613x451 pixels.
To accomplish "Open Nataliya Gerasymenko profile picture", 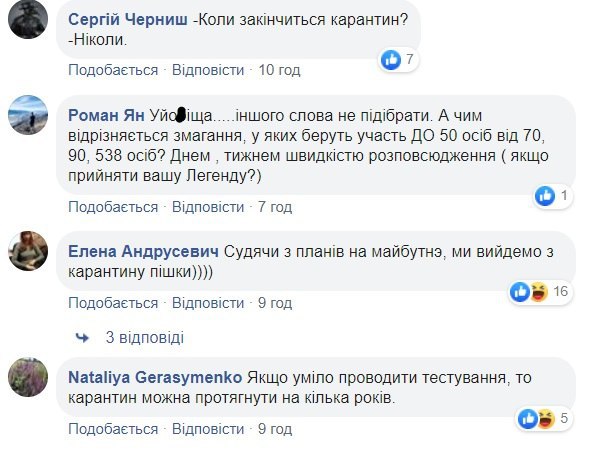I will (x=30, y=378).
